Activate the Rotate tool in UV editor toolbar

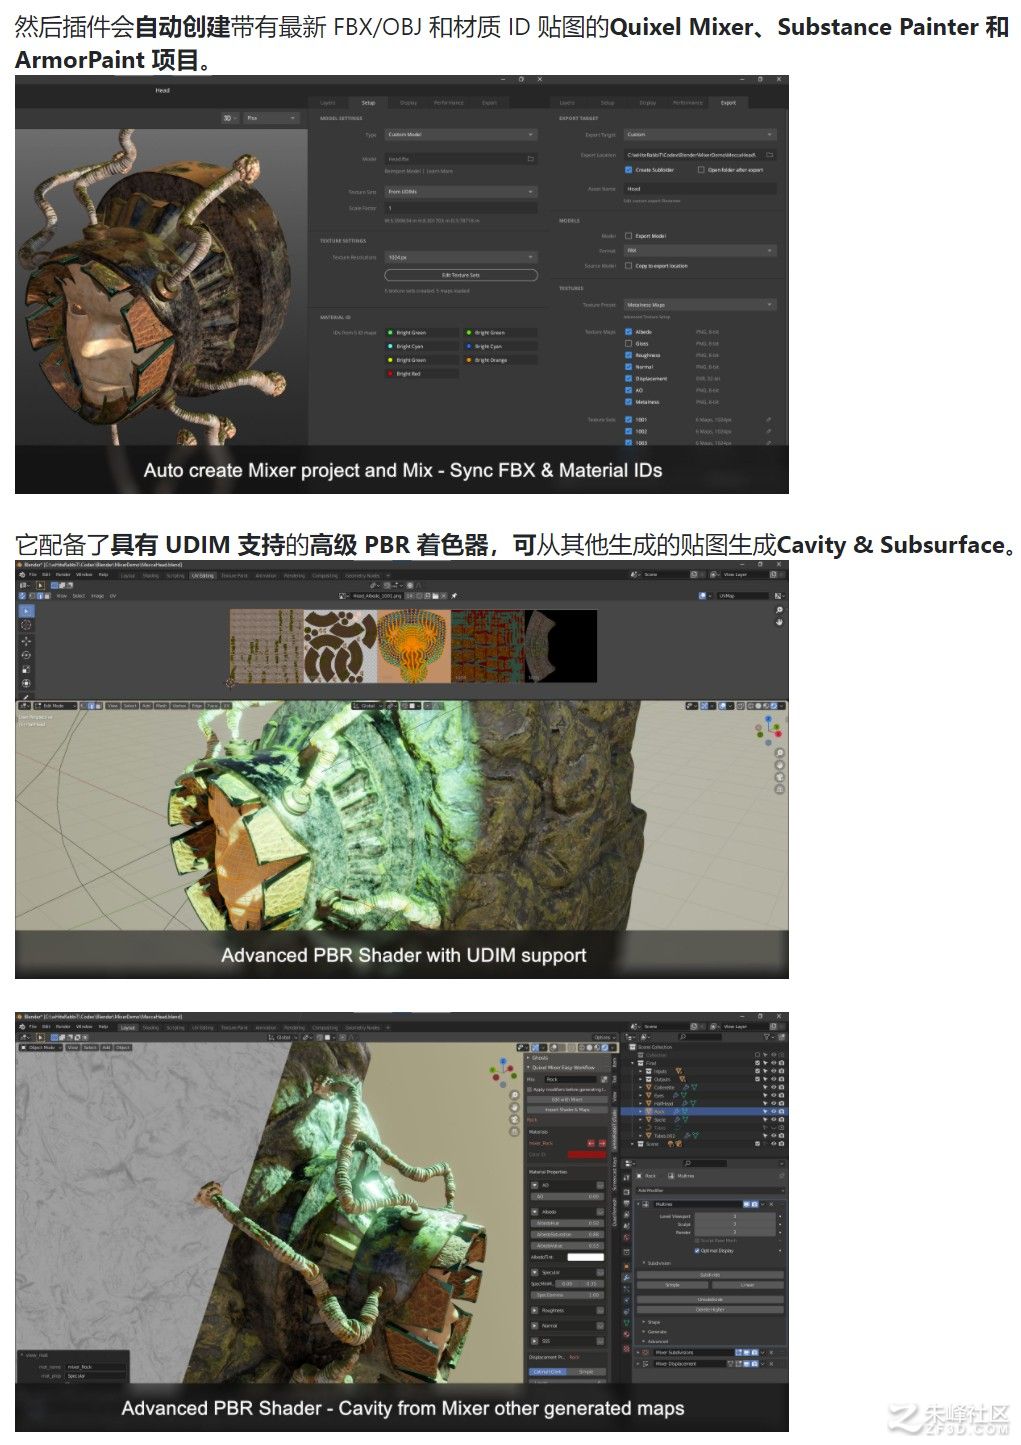click(x=27, y=655)
